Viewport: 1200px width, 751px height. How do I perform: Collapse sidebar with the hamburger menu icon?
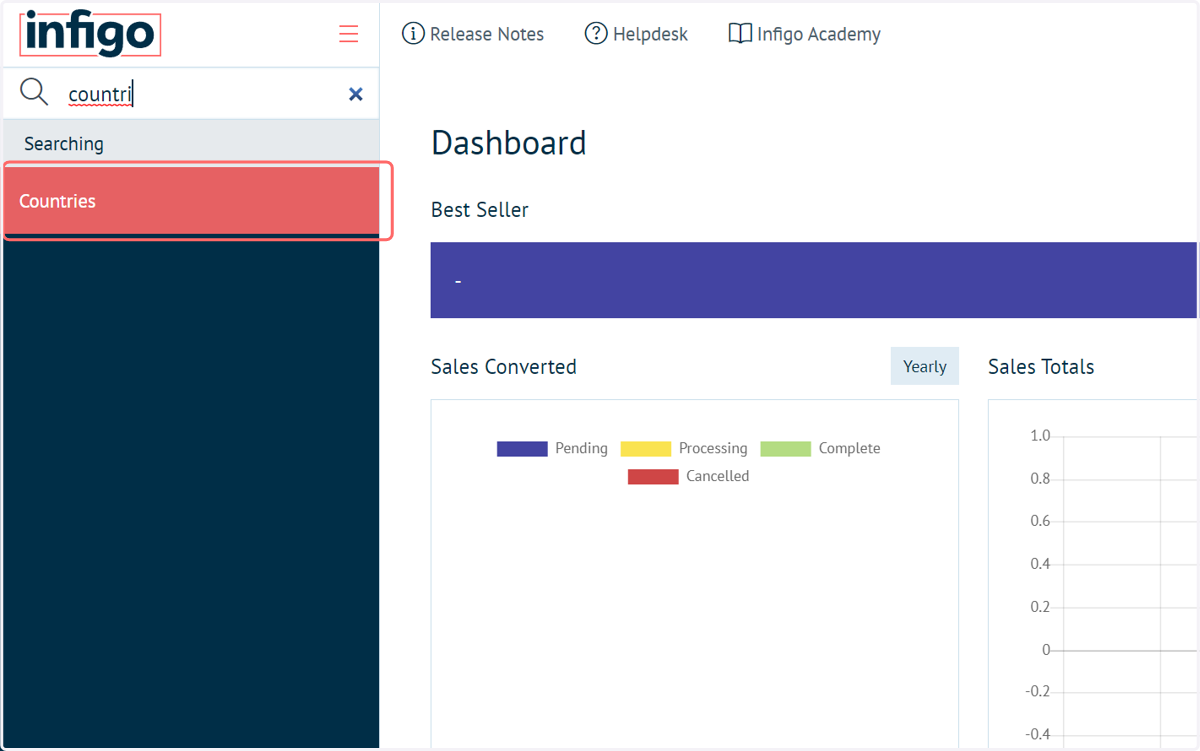pyautogui.click(x=348, y=34)
